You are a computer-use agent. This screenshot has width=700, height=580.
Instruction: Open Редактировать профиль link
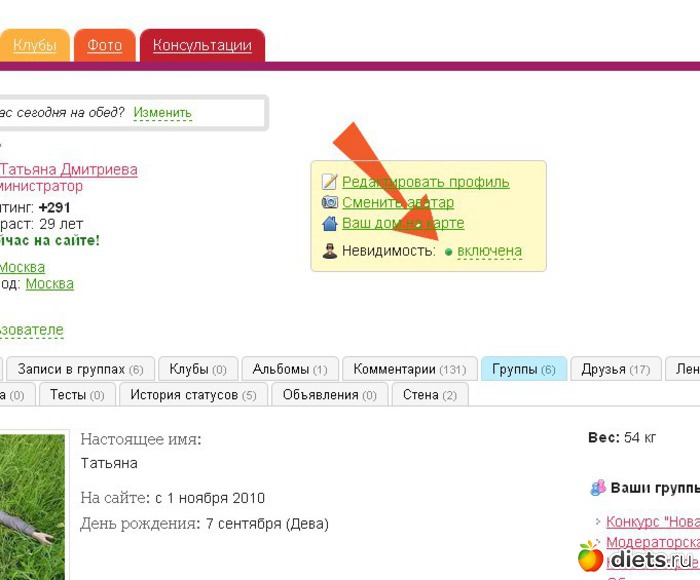[425, 182]
